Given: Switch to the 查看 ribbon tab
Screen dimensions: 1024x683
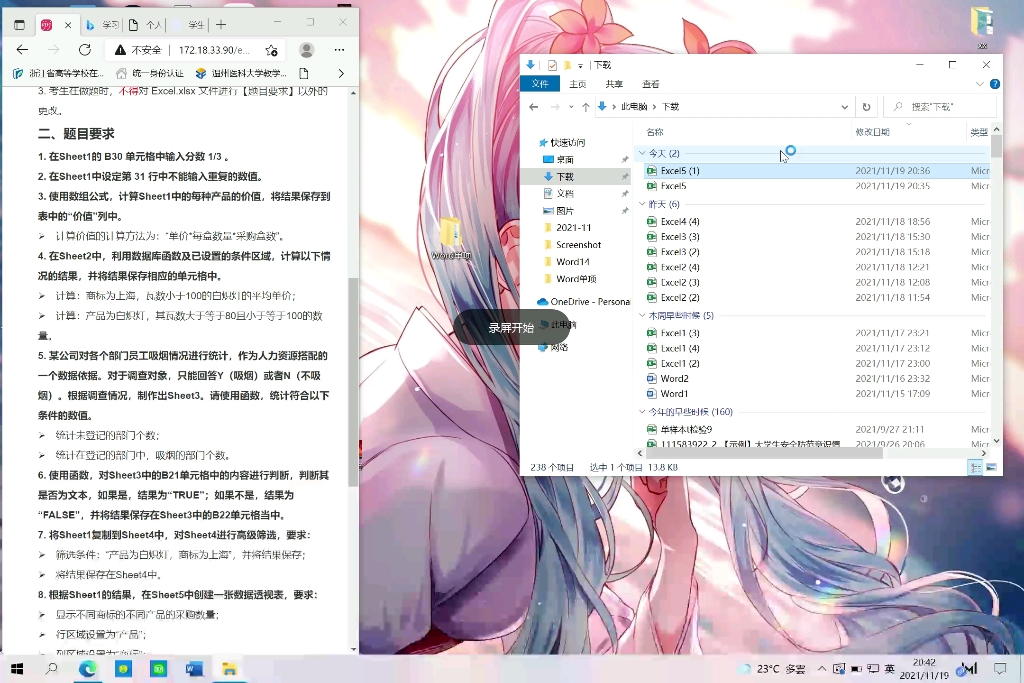Looking at the screenshot, I should point(651,84).
